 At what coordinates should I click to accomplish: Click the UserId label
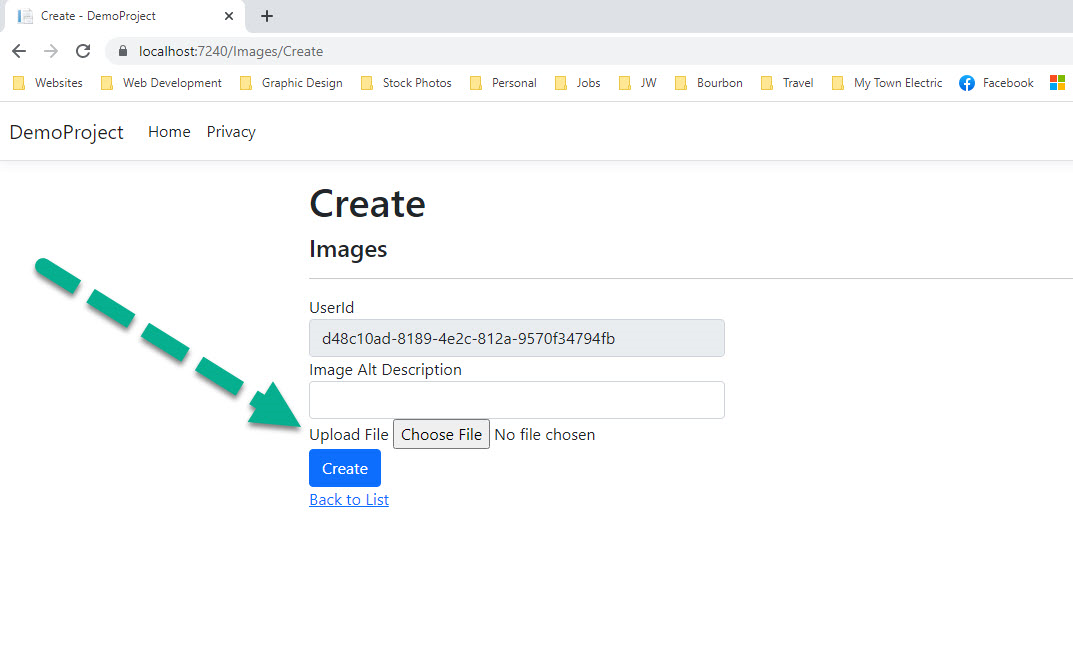[331, 308]
